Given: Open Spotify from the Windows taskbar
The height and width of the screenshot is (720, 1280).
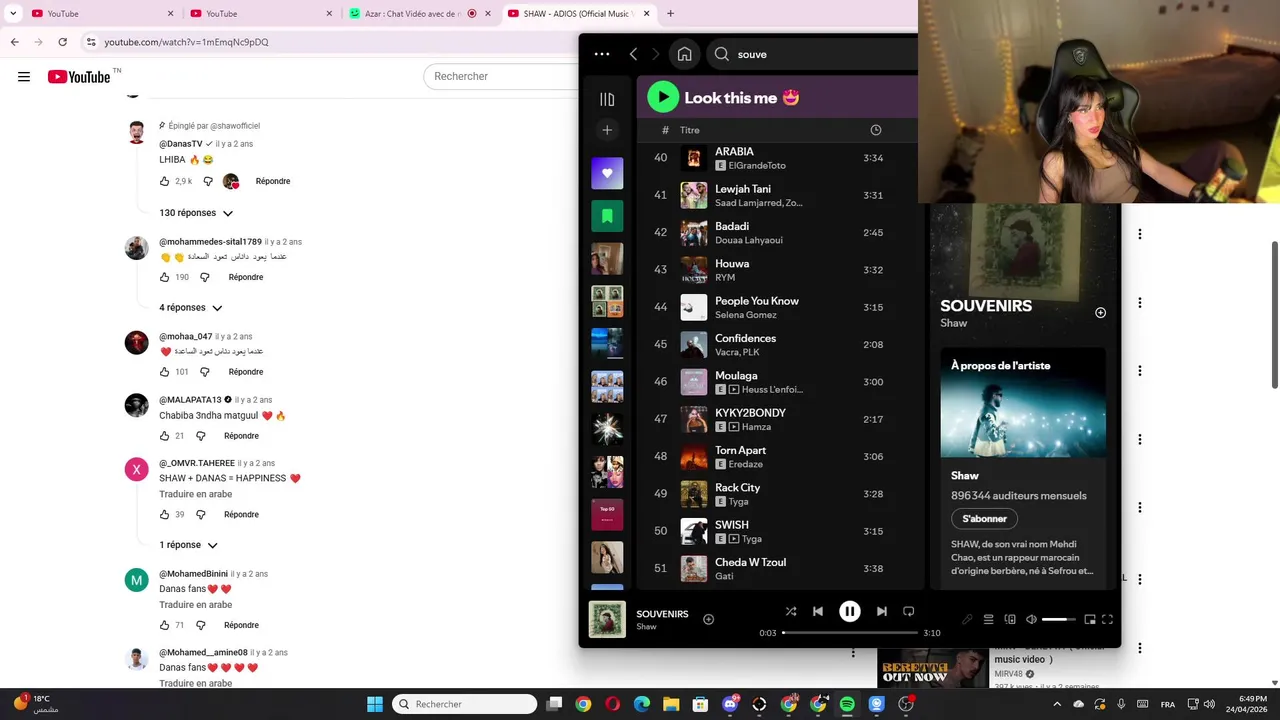Looking at the screenshot, I should tap(847, 704).
